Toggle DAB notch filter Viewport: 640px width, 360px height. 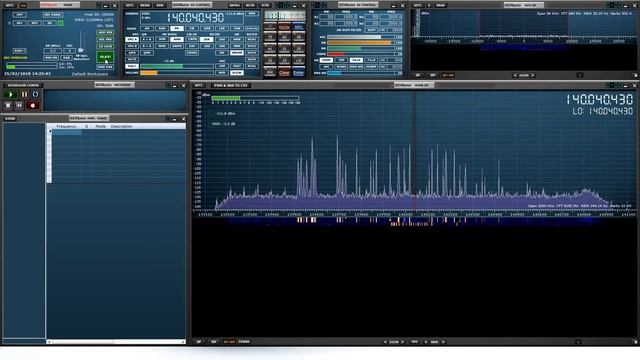click(67, 58)
